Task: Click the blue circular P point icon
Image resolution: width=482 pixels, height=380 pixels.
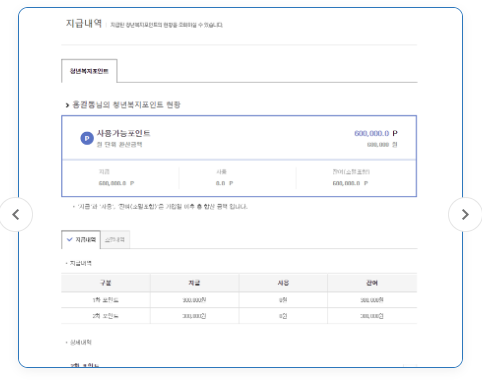Action: click(87, 138)
